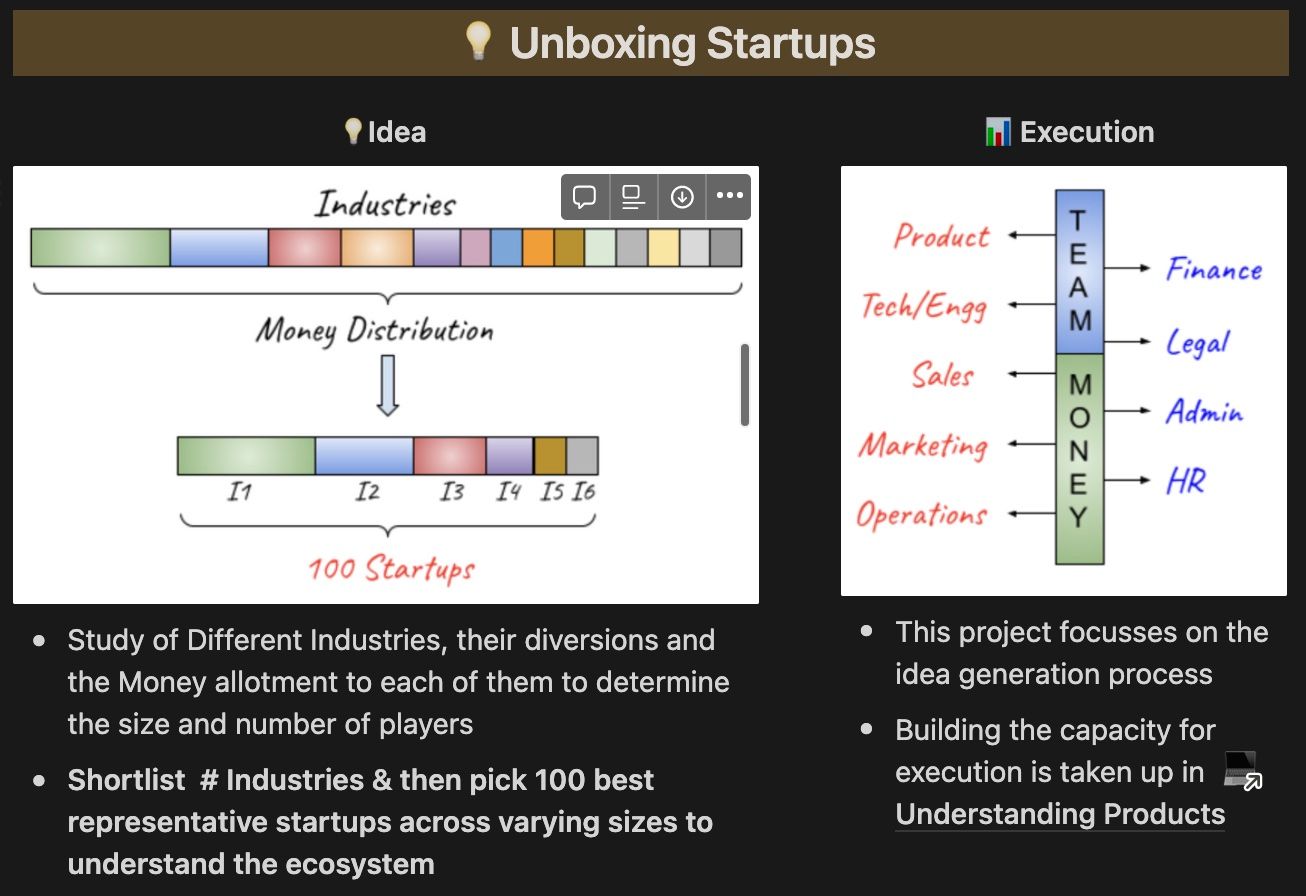Click the Unboxing Startups title text
Image resolution: width=1306 pixels, height=896 pixels.
point(692,43)
